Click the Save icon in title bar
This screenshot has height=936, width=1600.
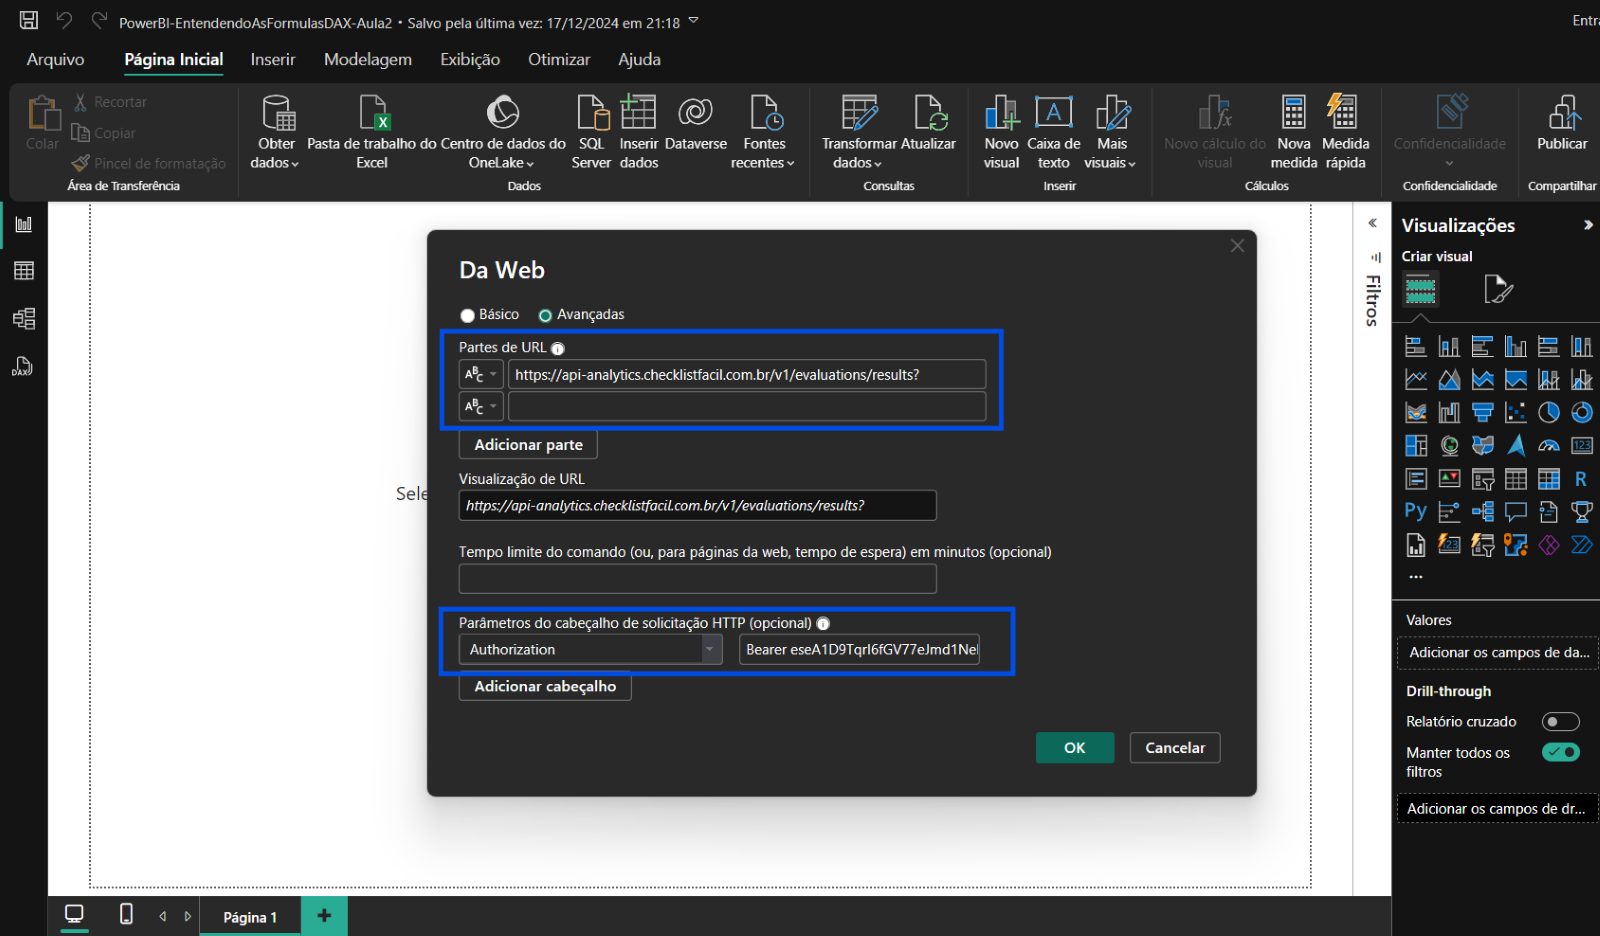click(29, 20)
